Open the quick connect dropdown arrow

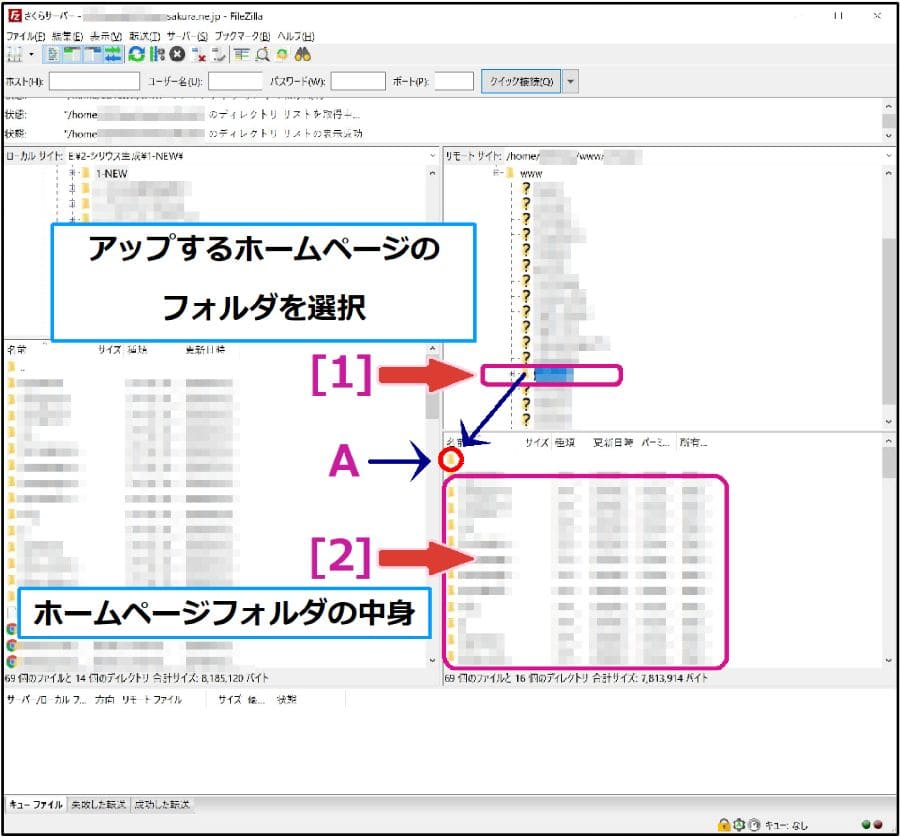click(571, 82)
